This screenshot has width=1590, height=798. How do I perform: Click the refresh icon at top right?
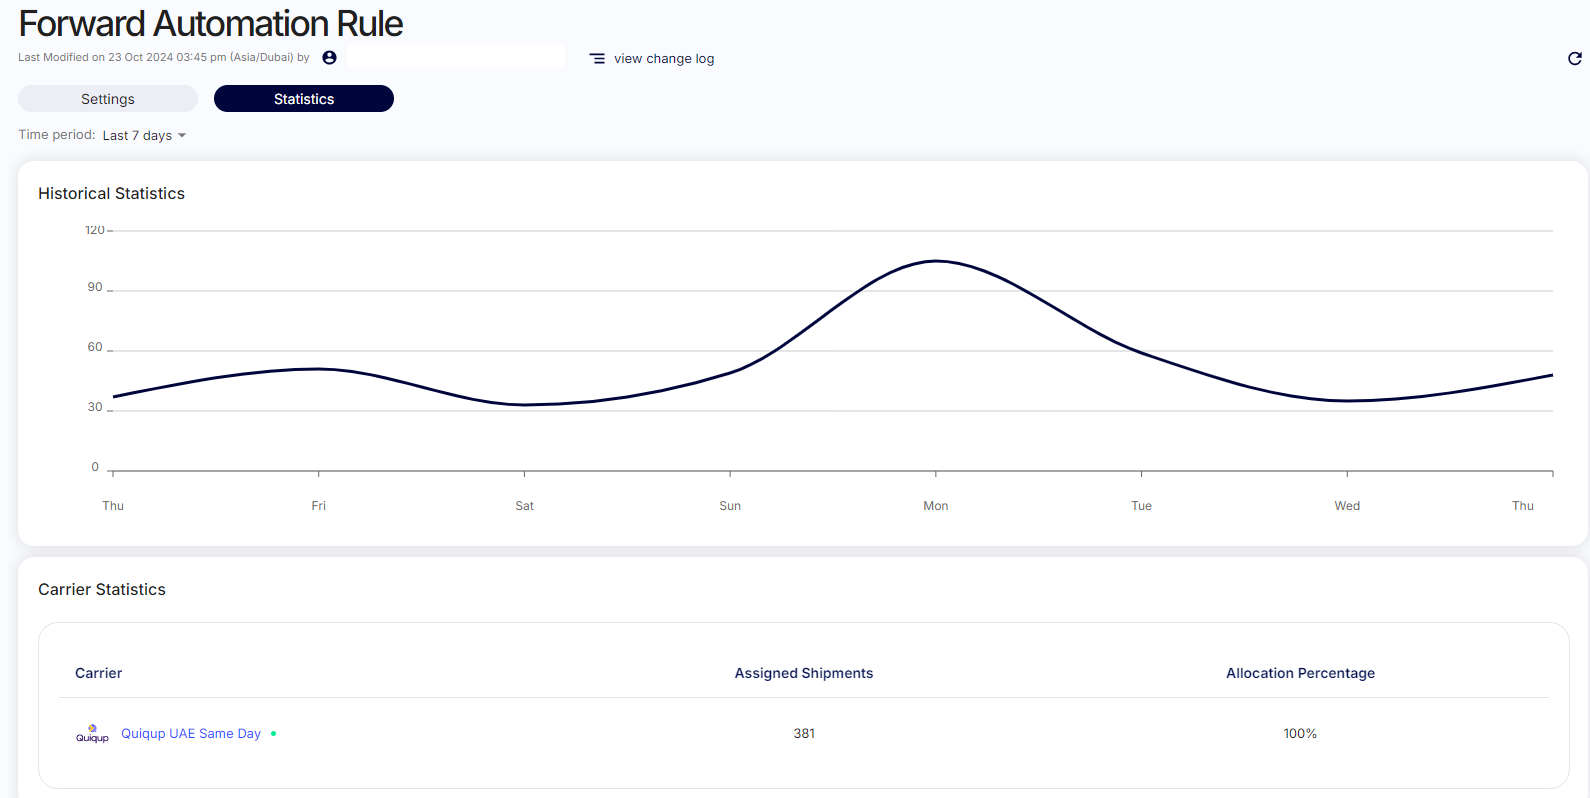(1574, 59)
